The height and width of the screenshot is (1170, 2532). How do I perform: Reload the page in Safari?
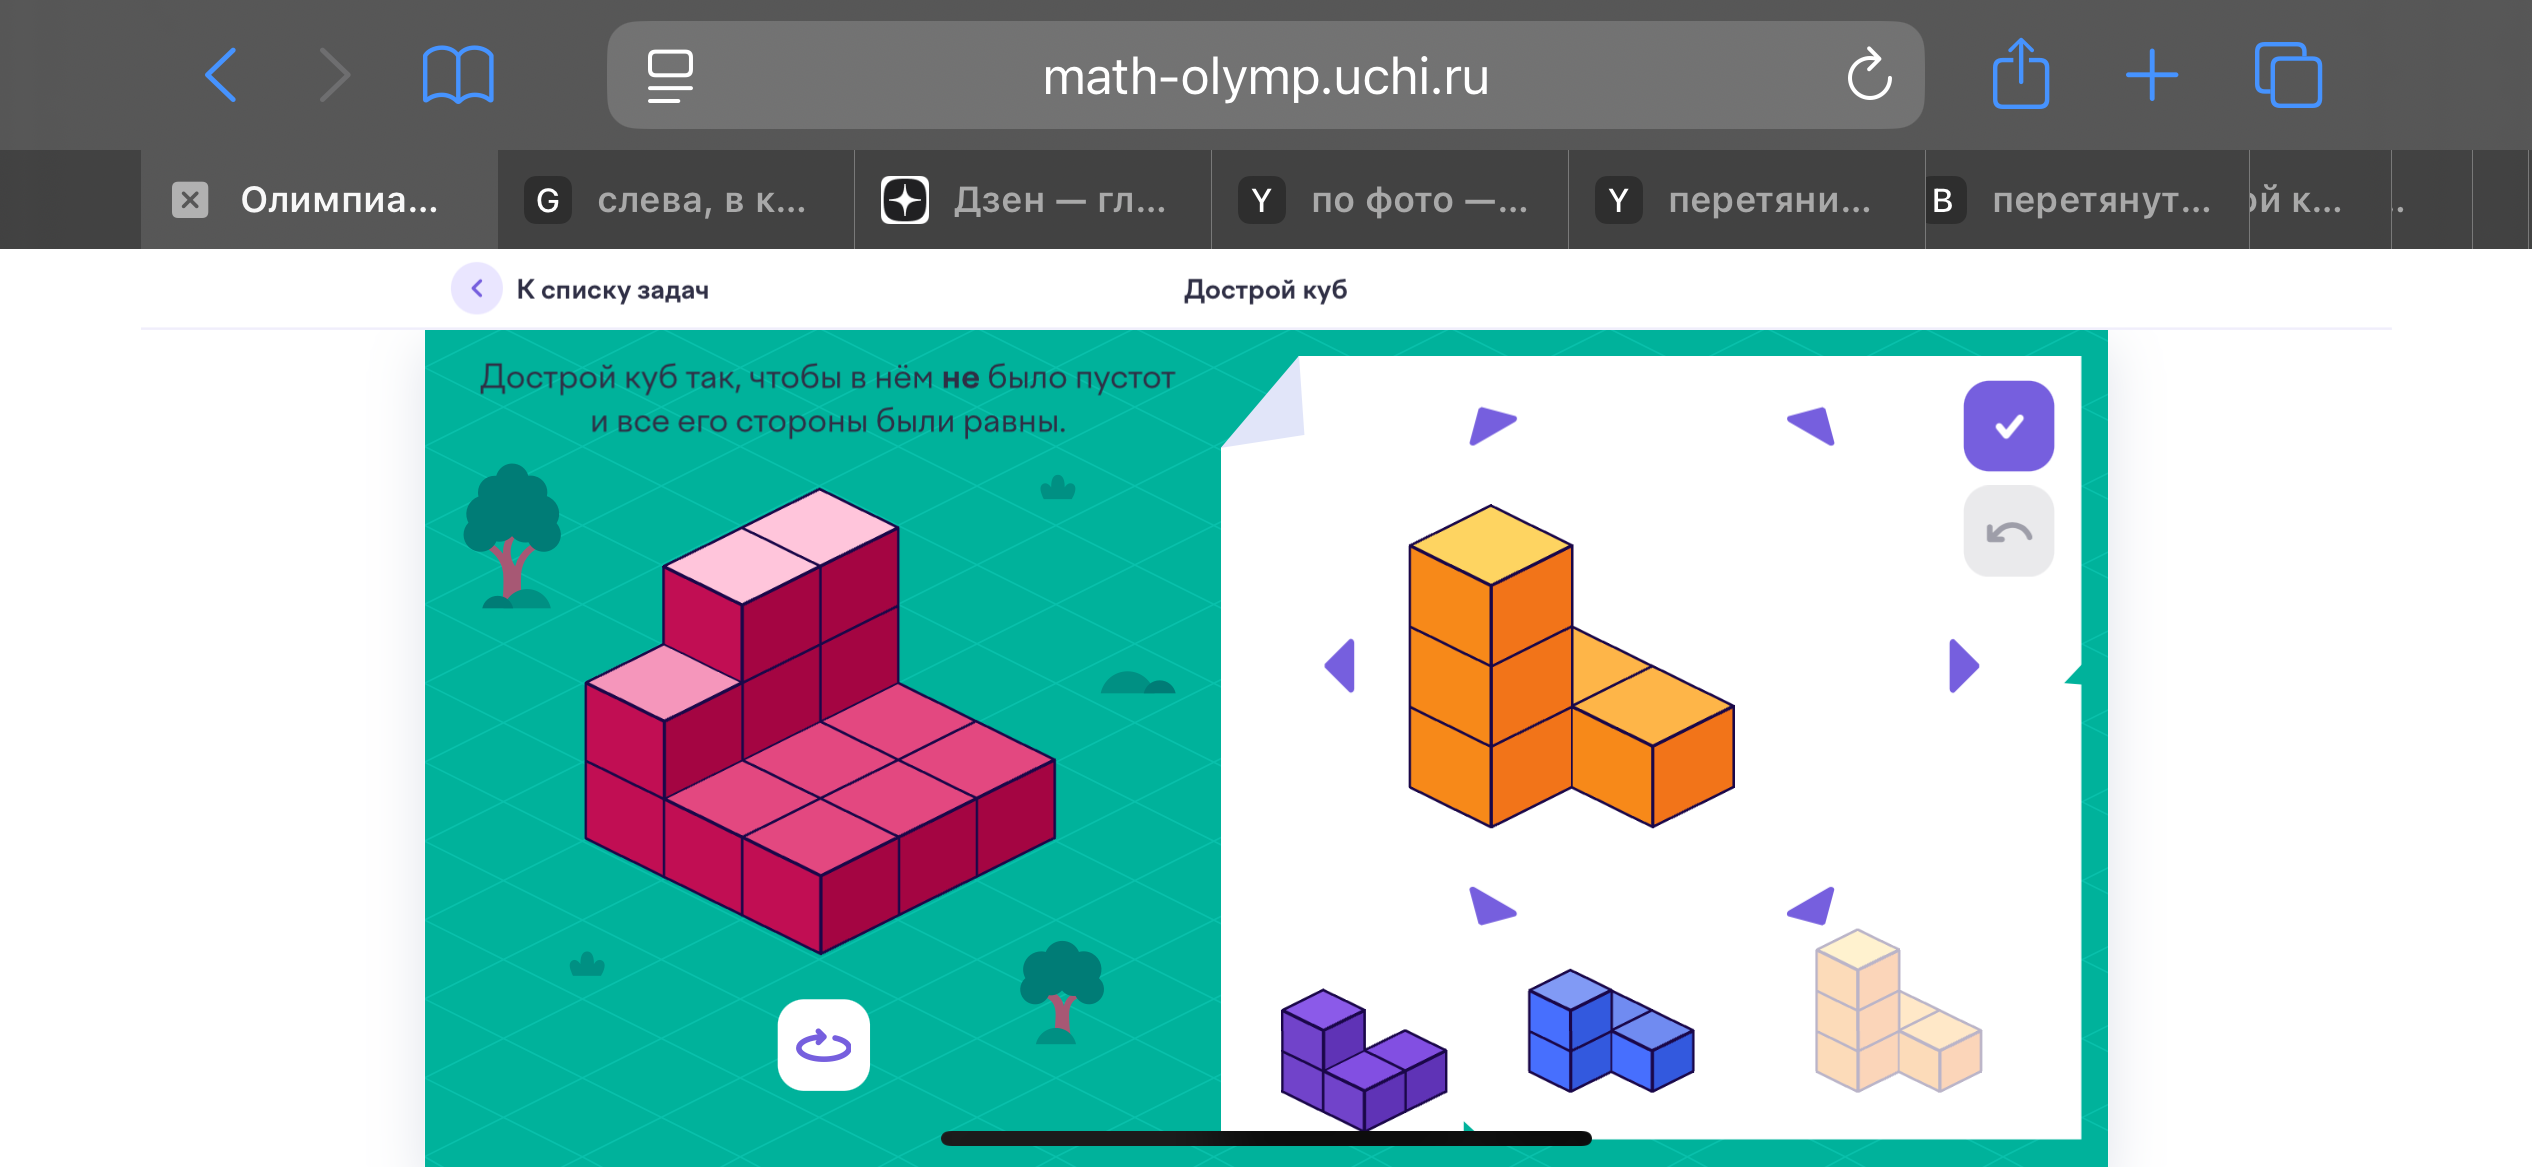pyautogui.click(x=1868, y=76)
